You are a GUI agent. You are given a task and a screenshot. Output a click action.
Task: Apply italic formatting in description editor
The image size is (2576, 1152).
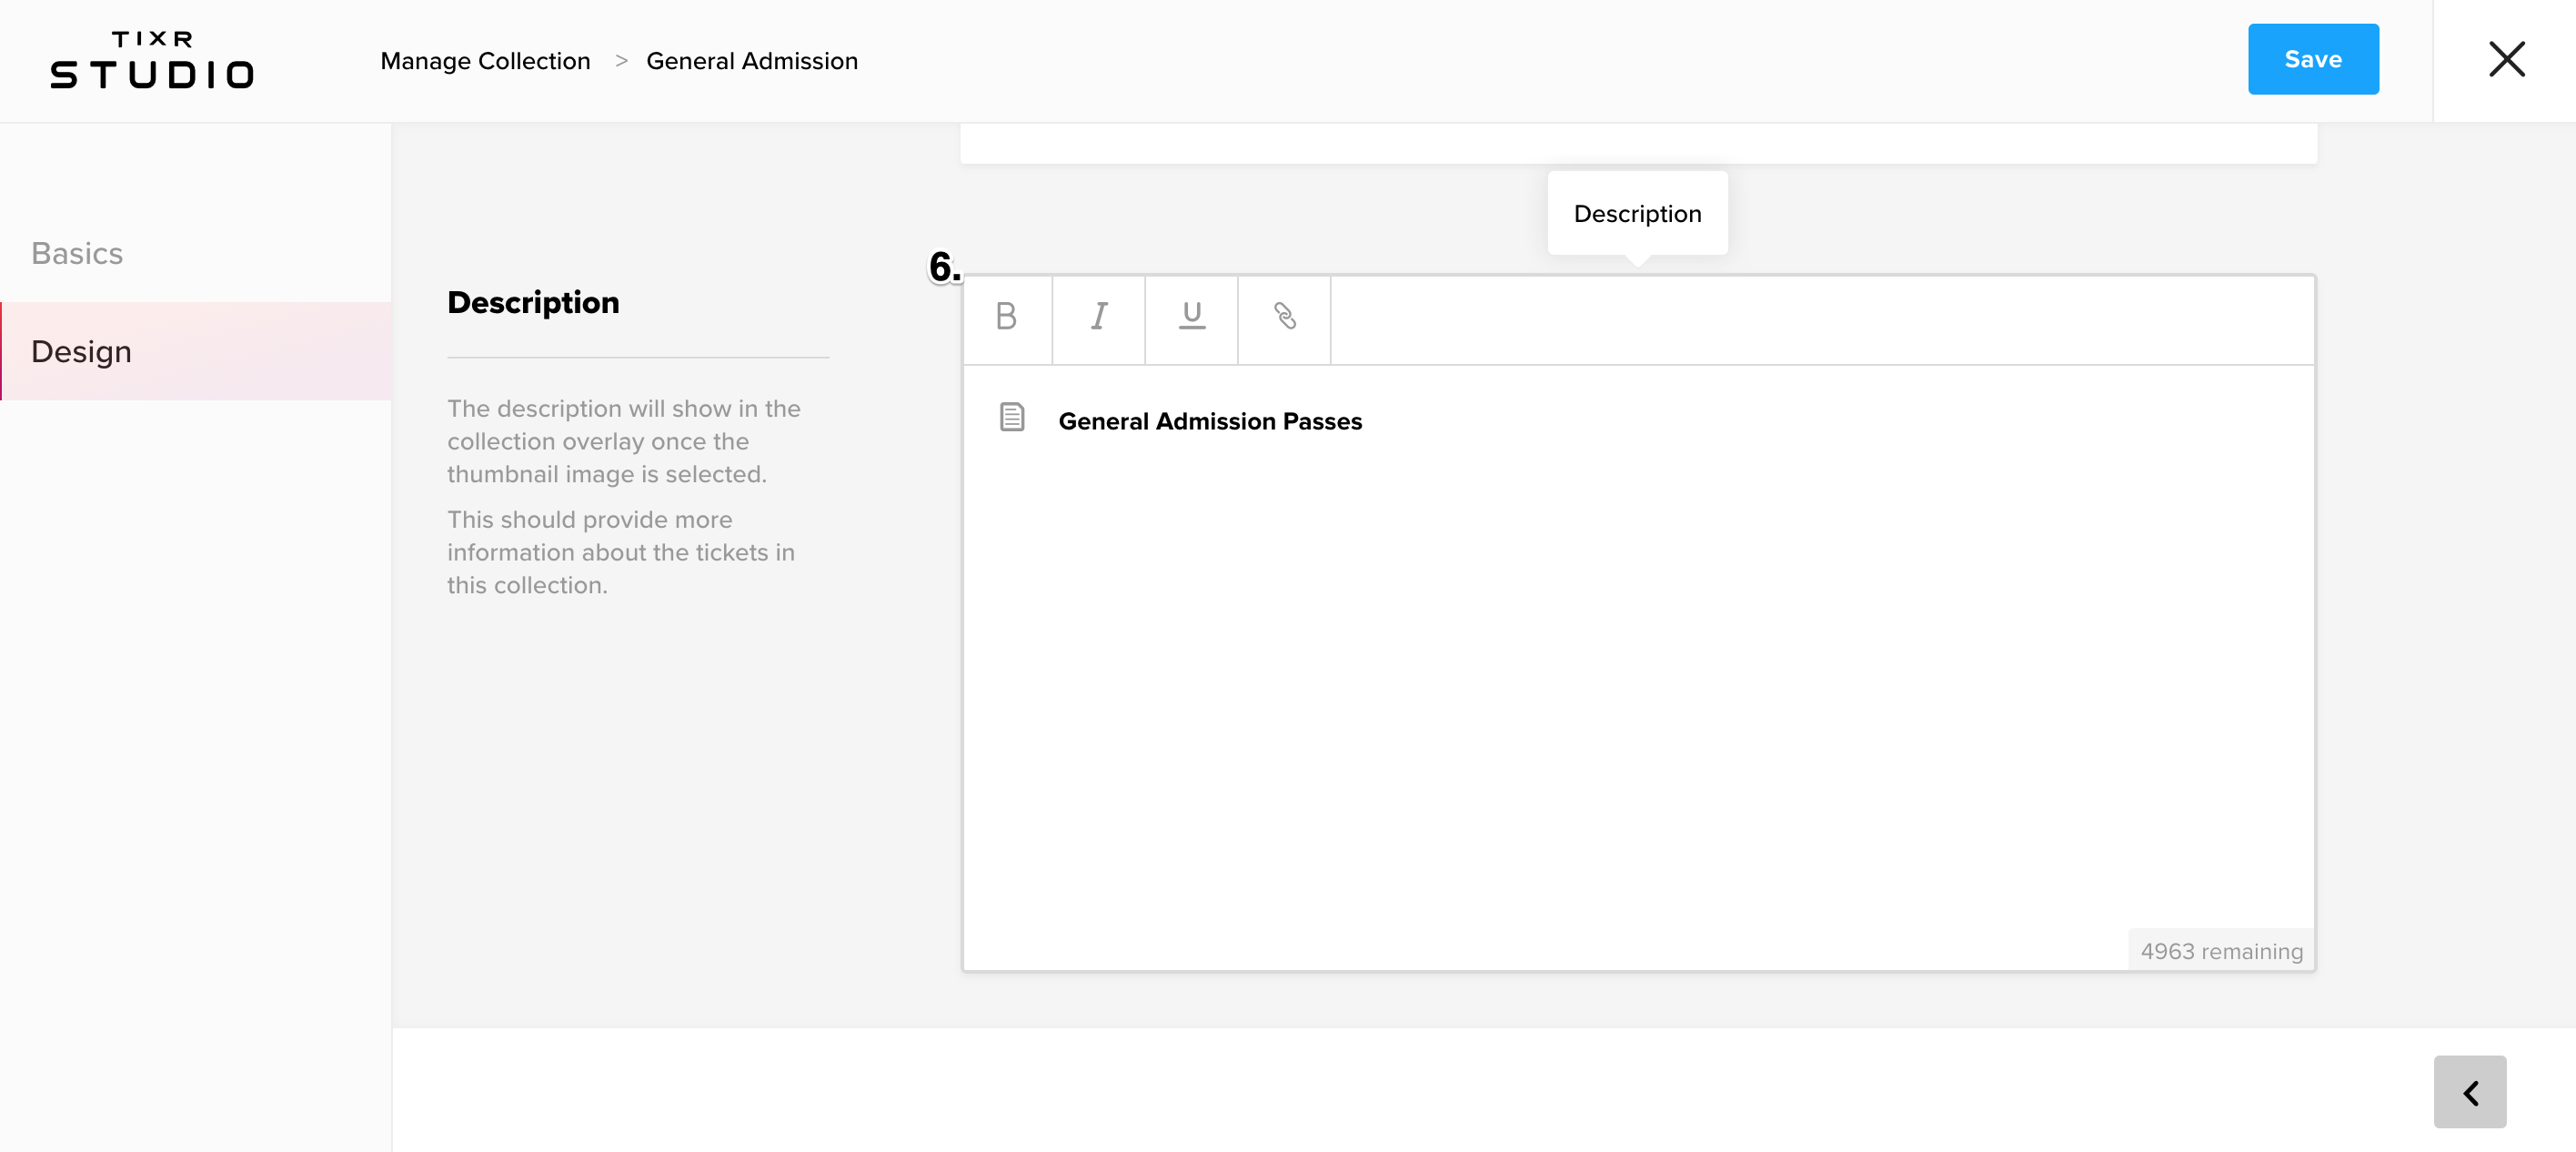click(x=1098, y=318)
